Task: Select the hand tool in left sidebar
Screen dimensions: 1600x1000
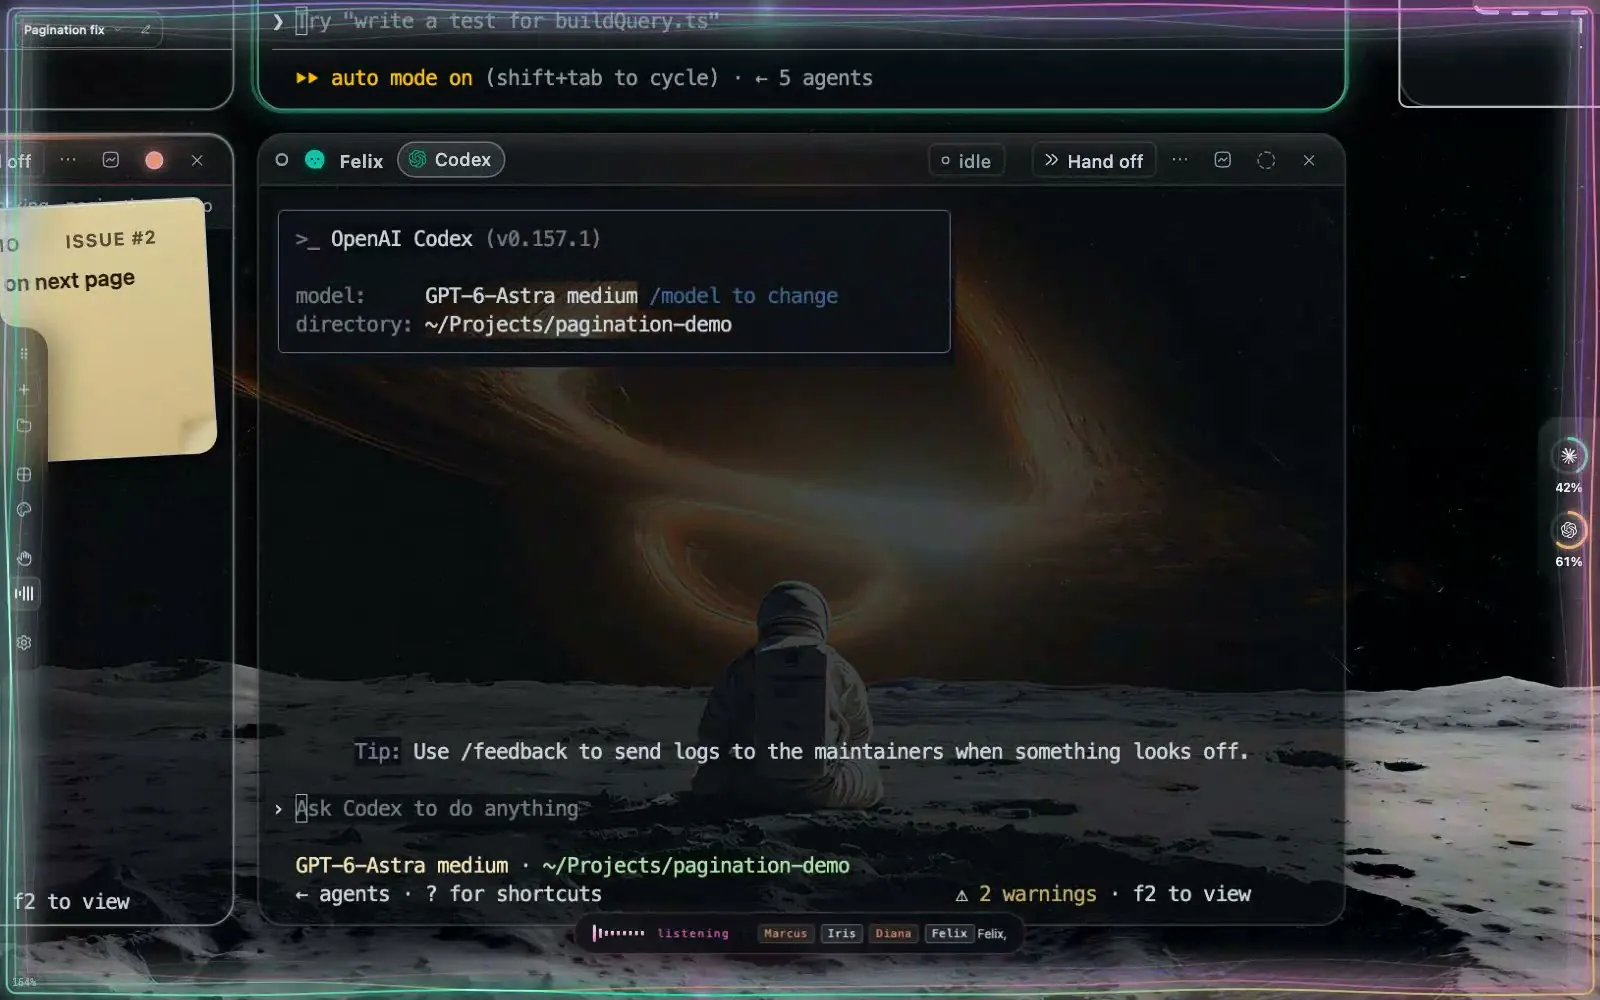Action: point(24,558)
